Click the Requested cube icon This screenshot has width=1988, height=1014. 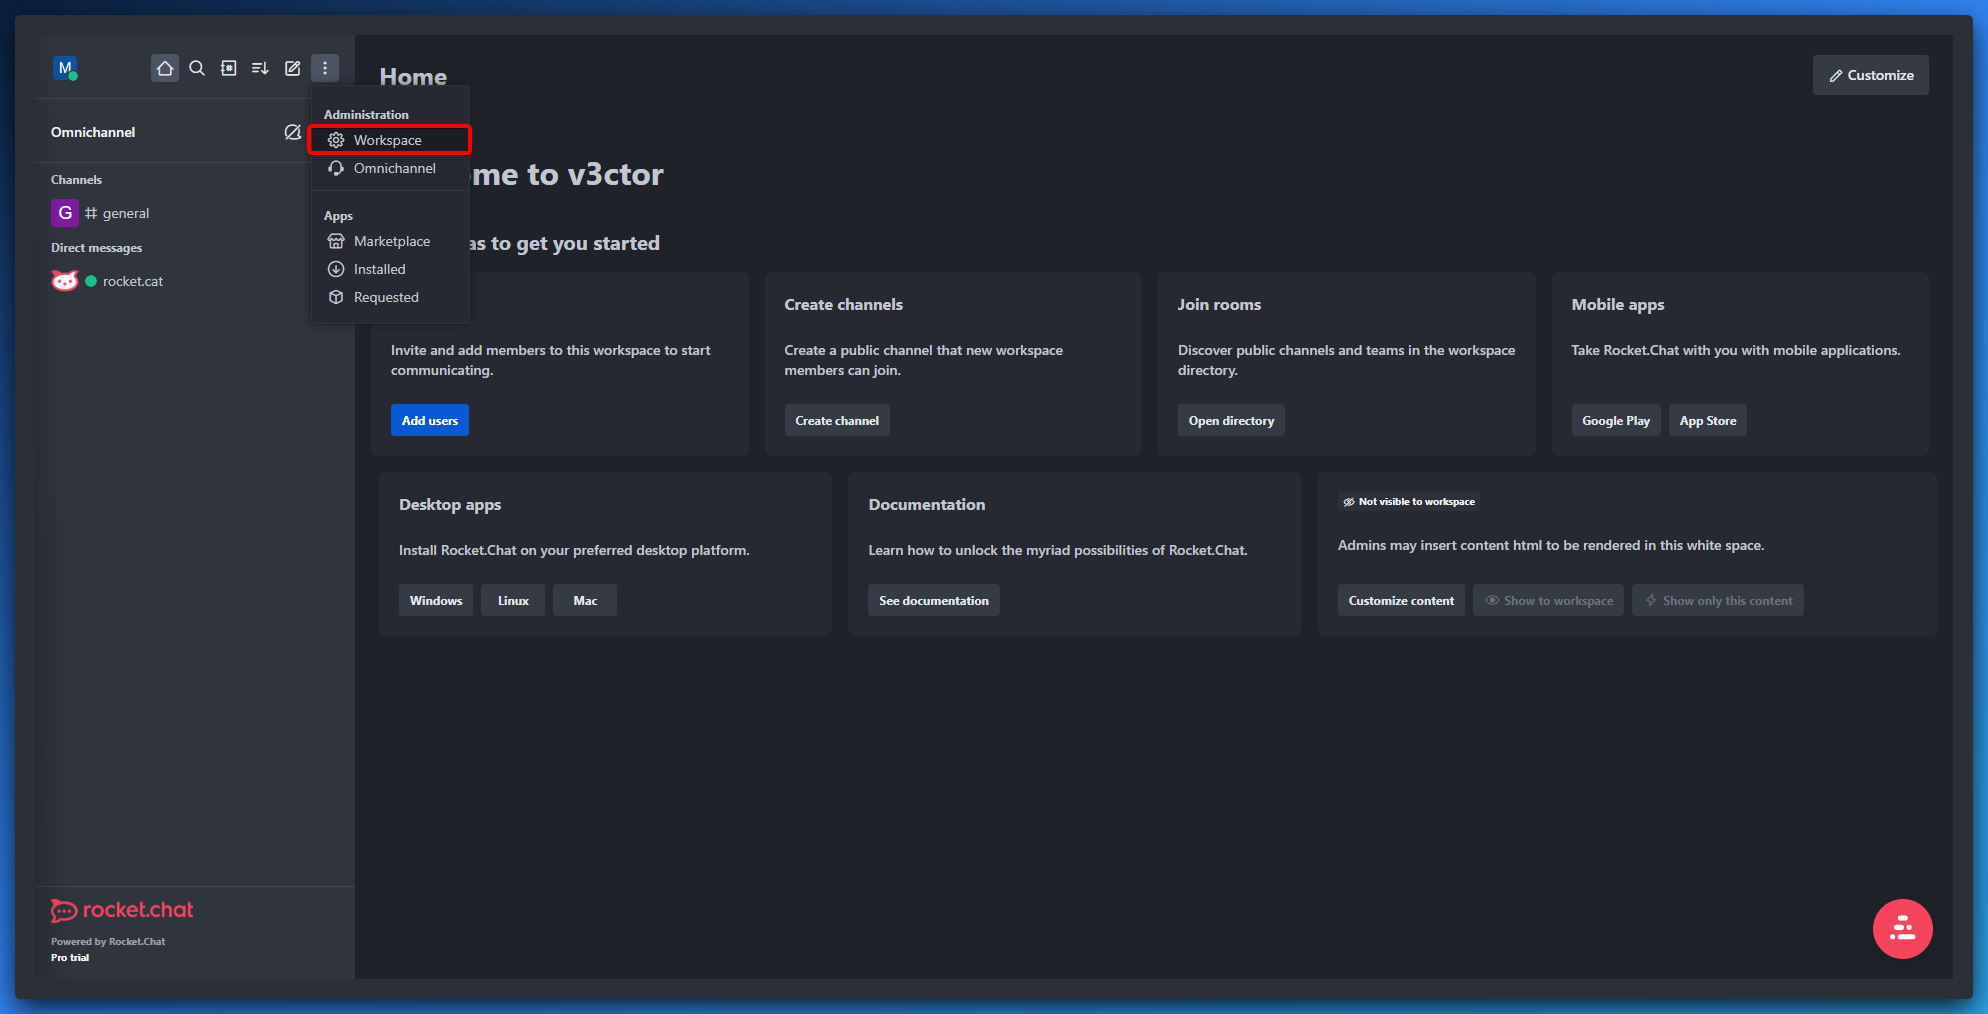tap(336, 297)
